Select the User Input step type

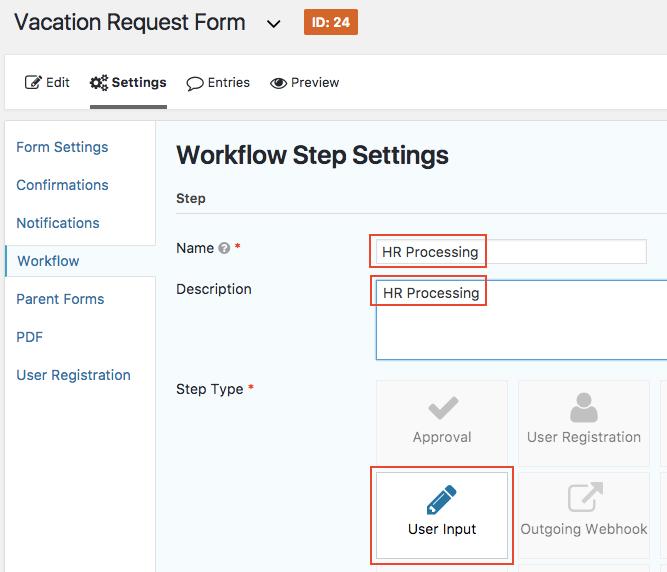click(442, 514)
